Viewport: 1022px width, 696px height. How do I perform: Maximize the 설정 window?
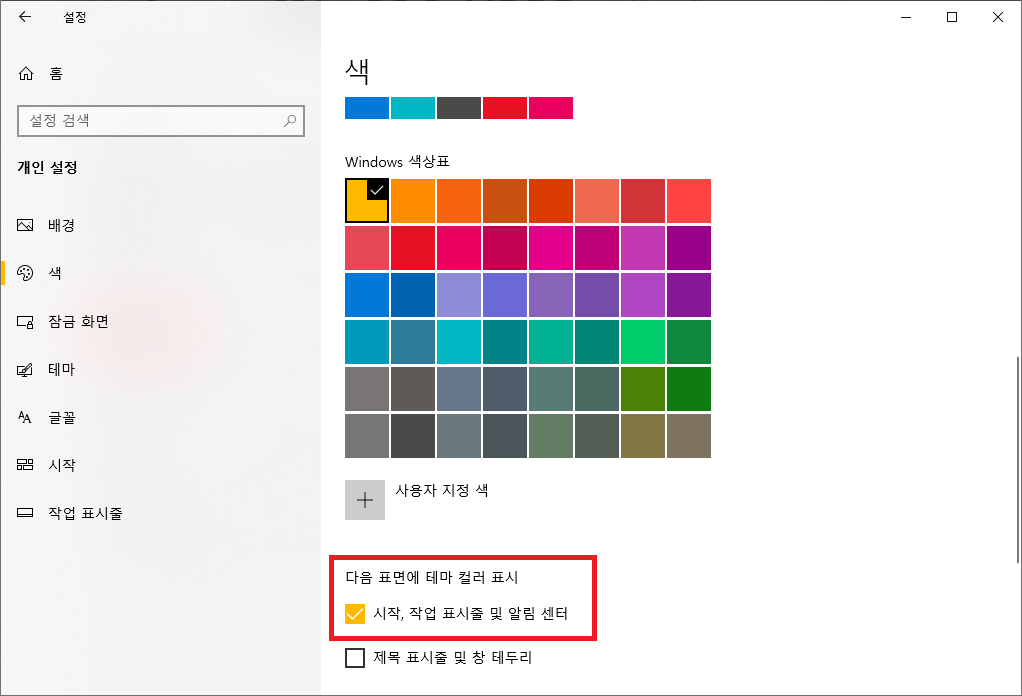[952, 17]
